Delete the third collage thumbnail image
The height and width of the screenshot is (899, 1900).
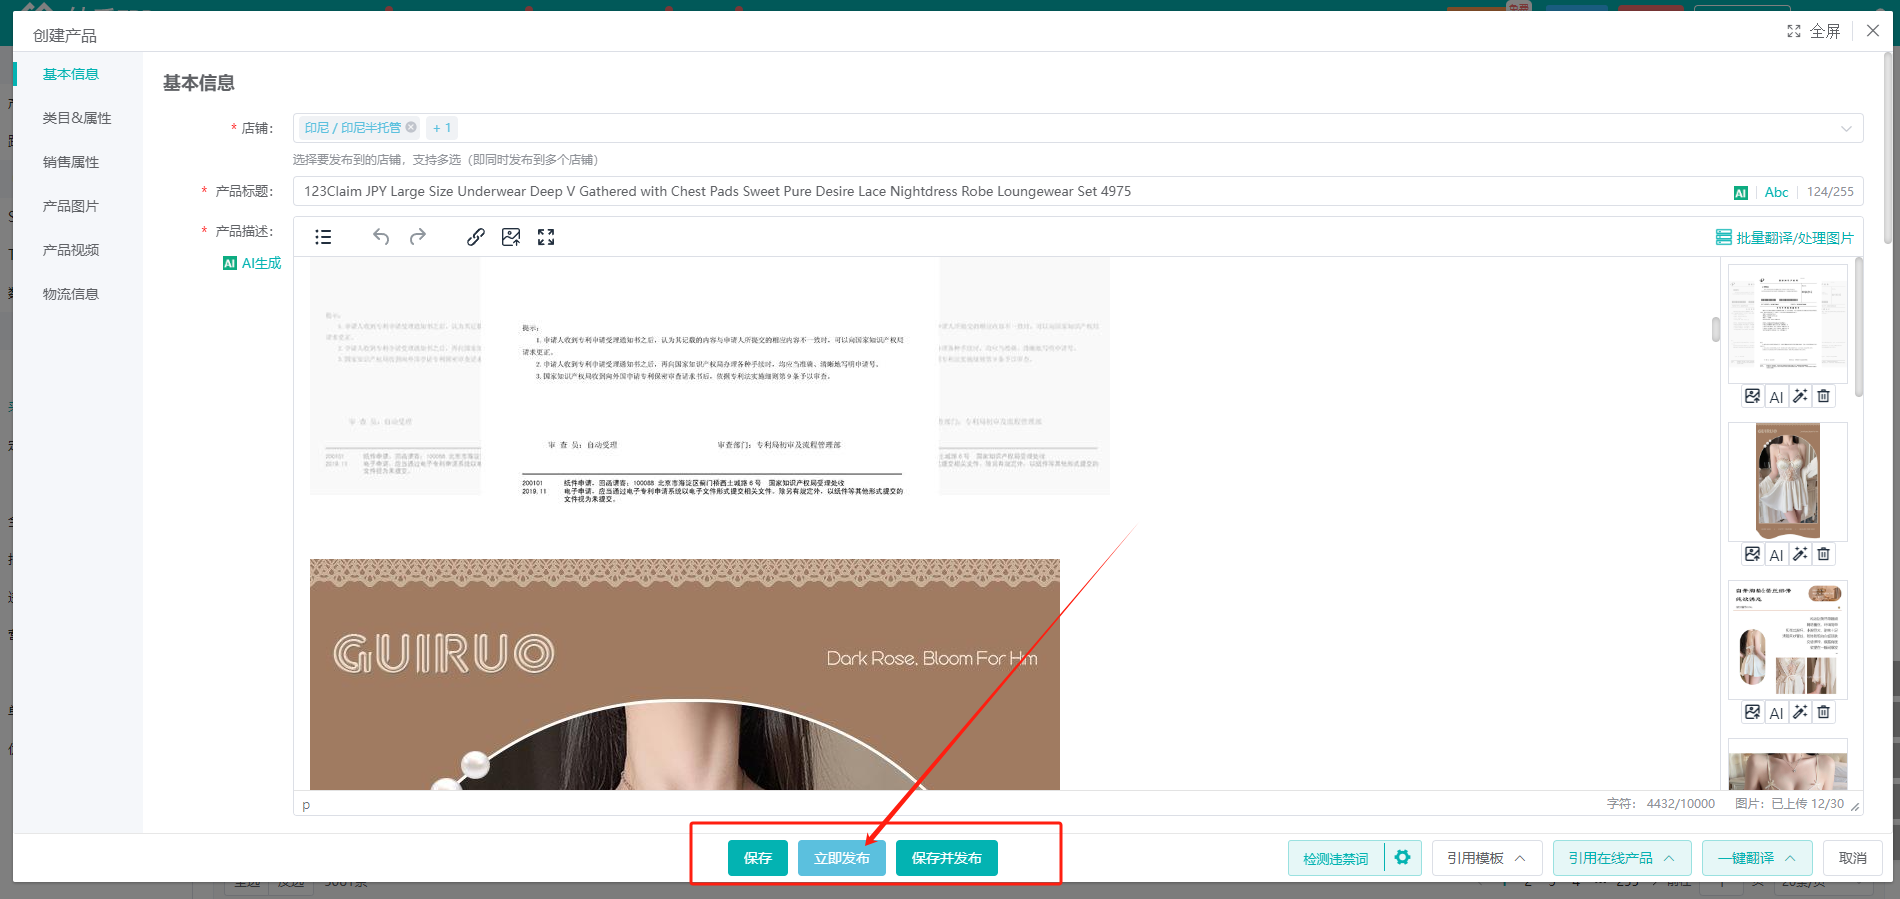click(x=1824, y=712)
